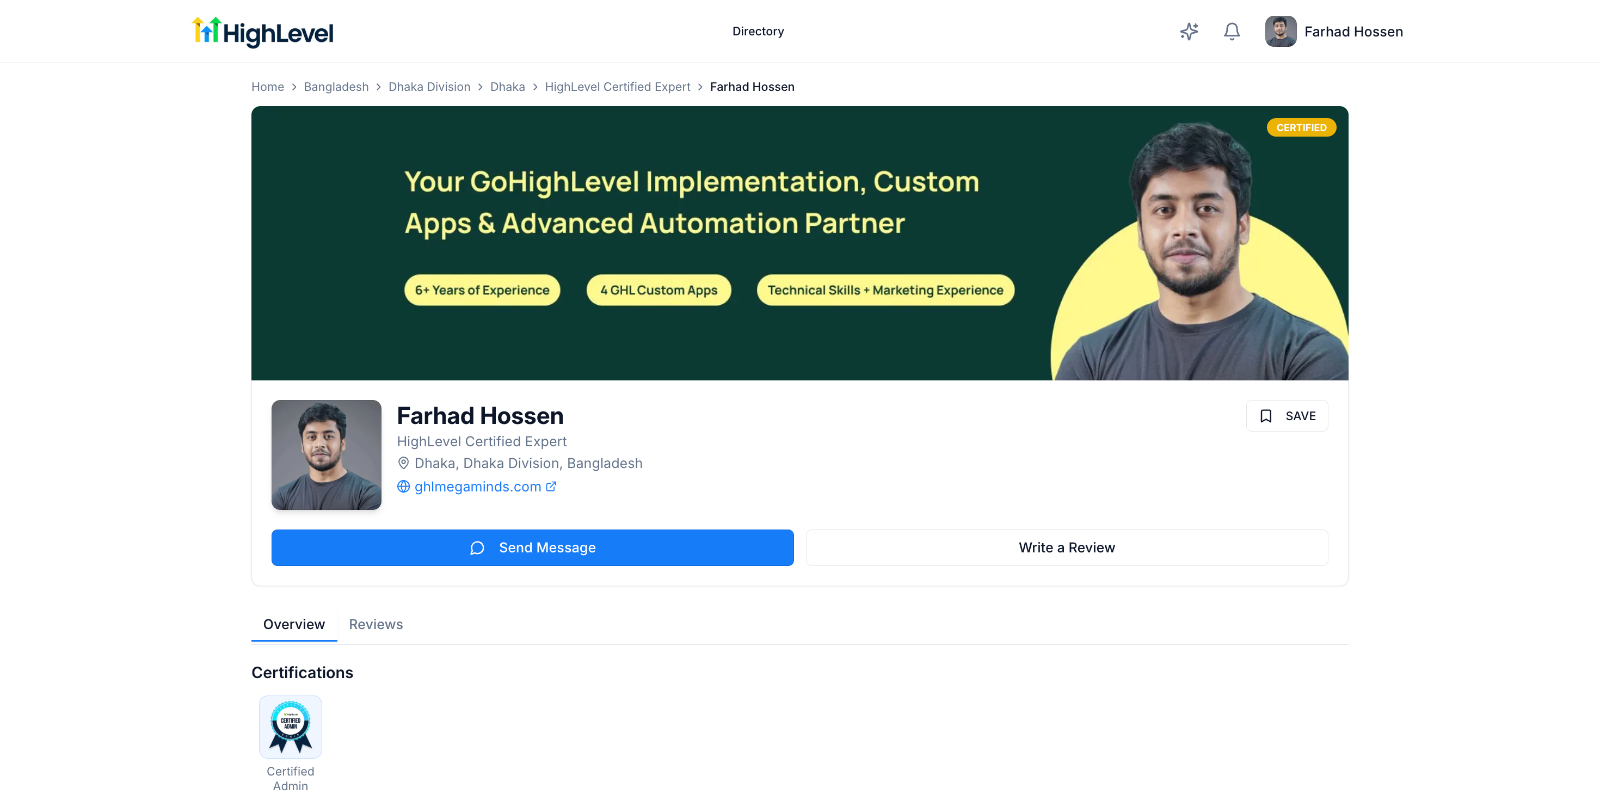Click the Certified Admin label text

(291, 779)
